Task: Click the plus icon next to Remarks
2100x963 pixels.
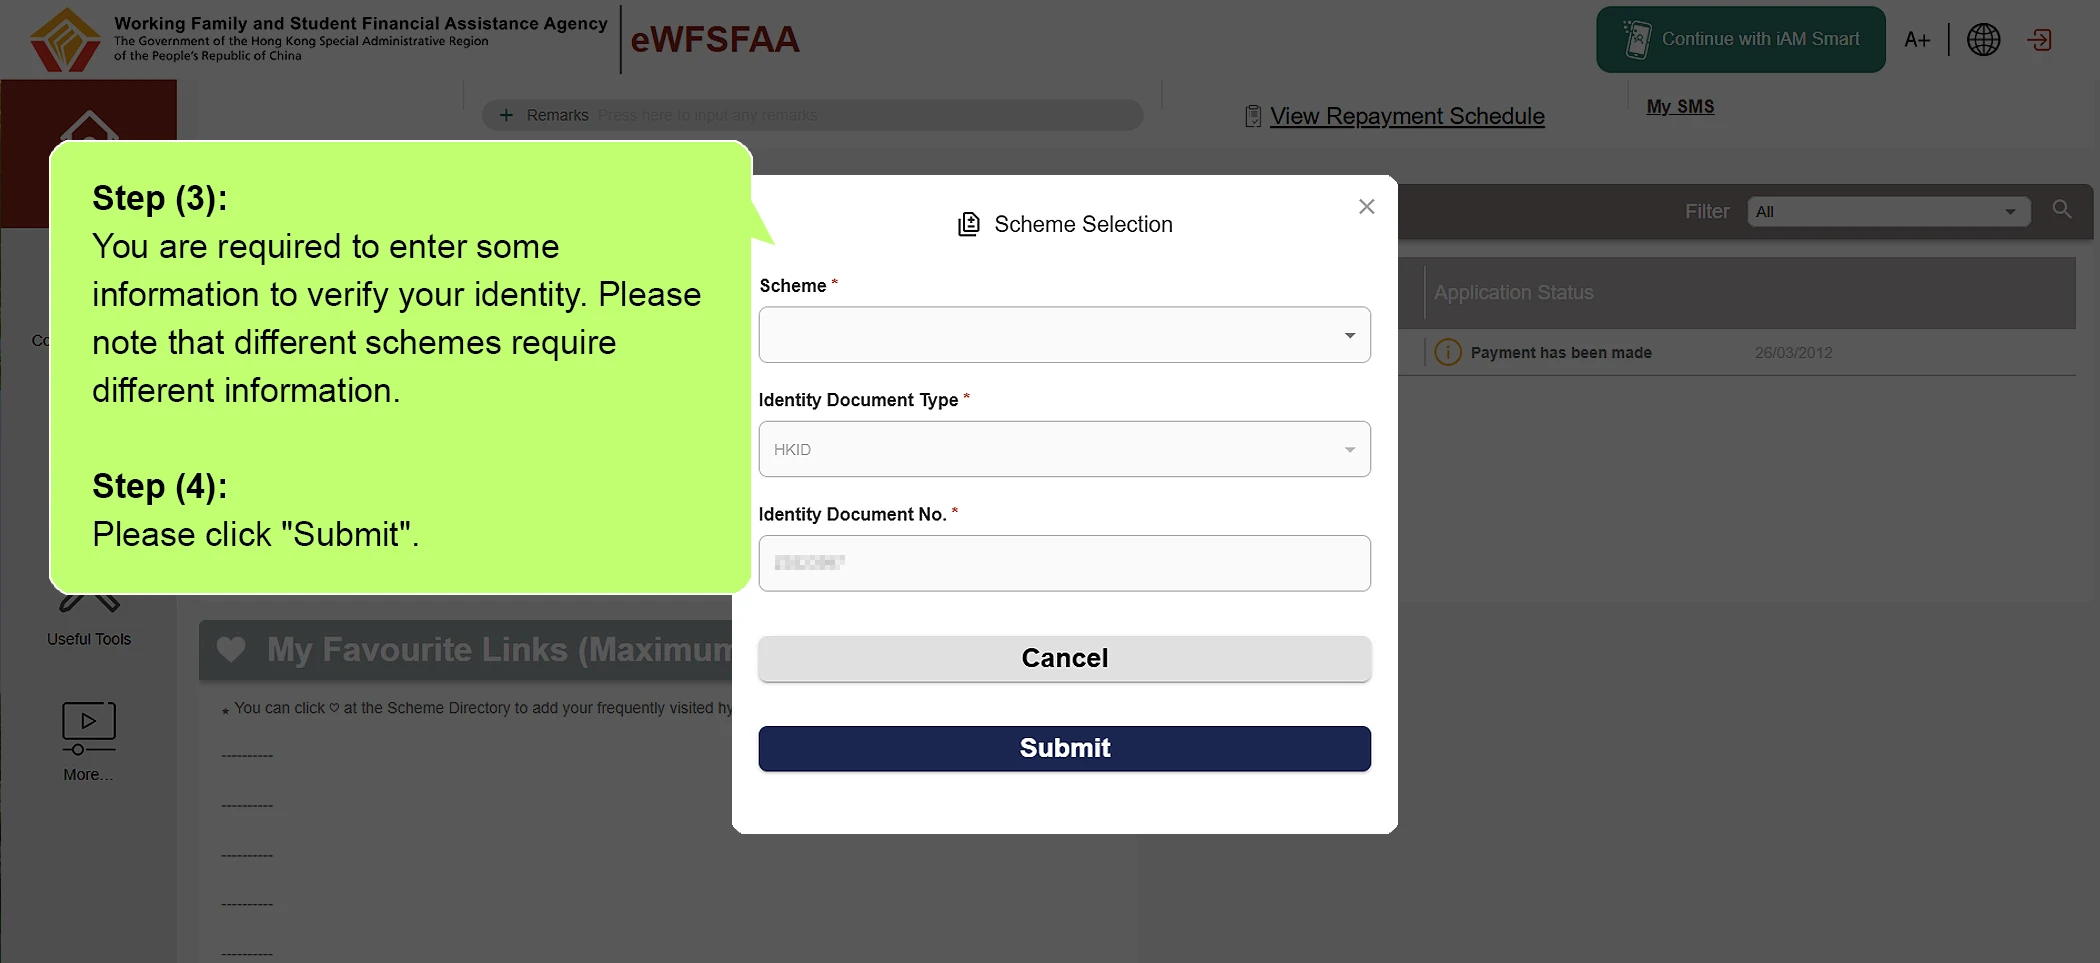Action: tap(506, 115)
